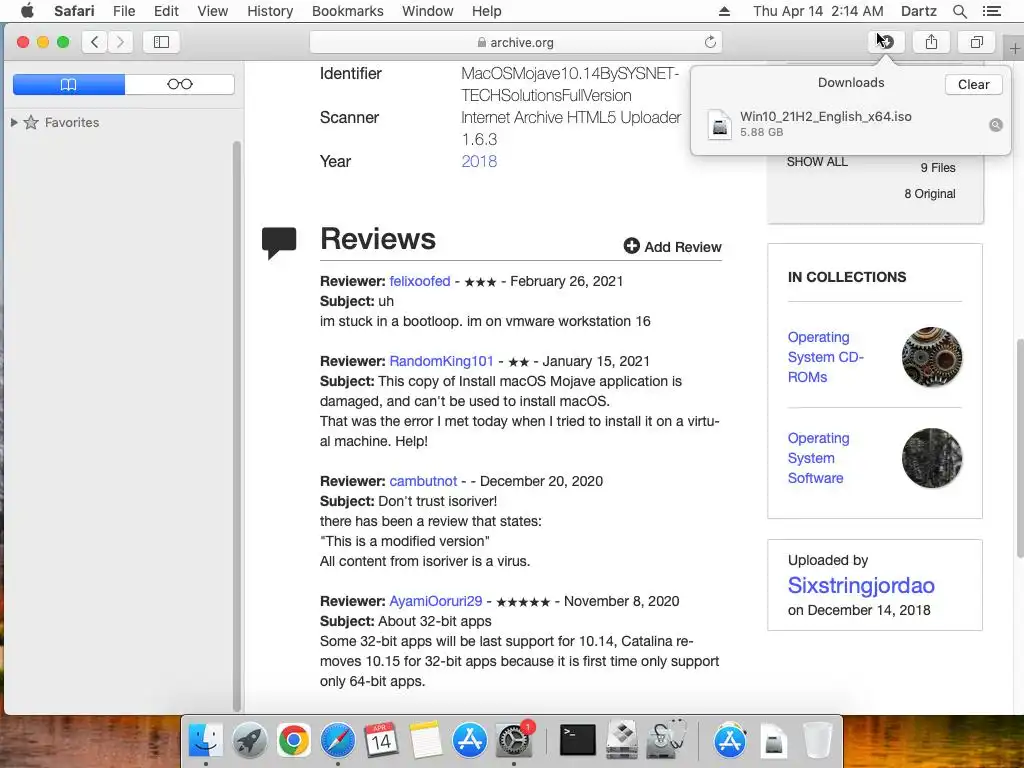Image resolution: width=1024 pixels, height=768 pixels.
Task: Open reviewer AyamiOoruri29 profile
Action: coord(436,601)
